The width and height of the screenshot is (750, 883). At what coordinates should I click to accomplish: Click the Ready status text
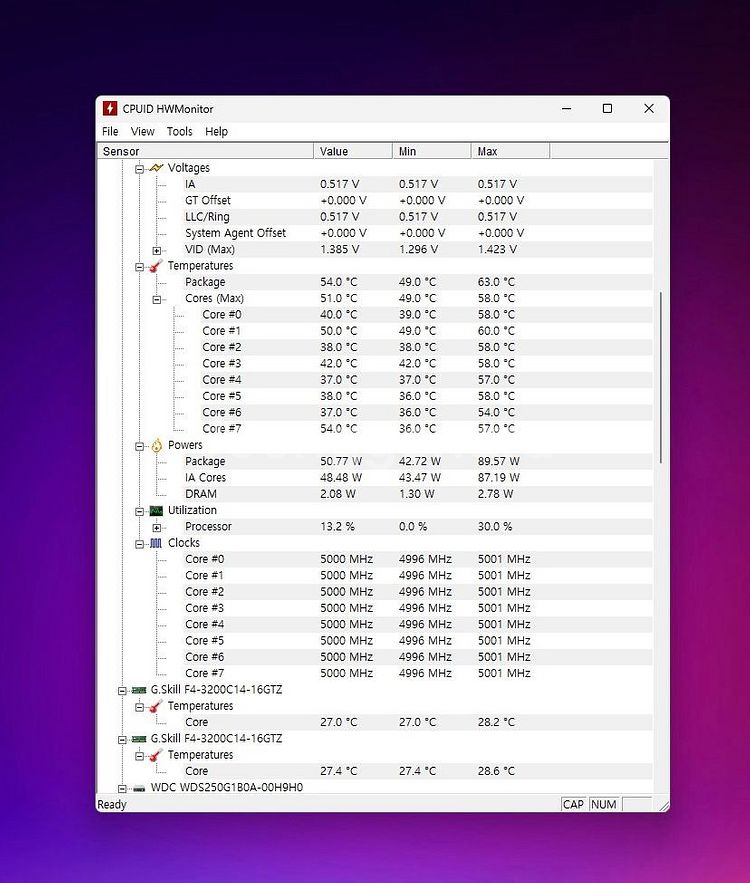[111, 805]
